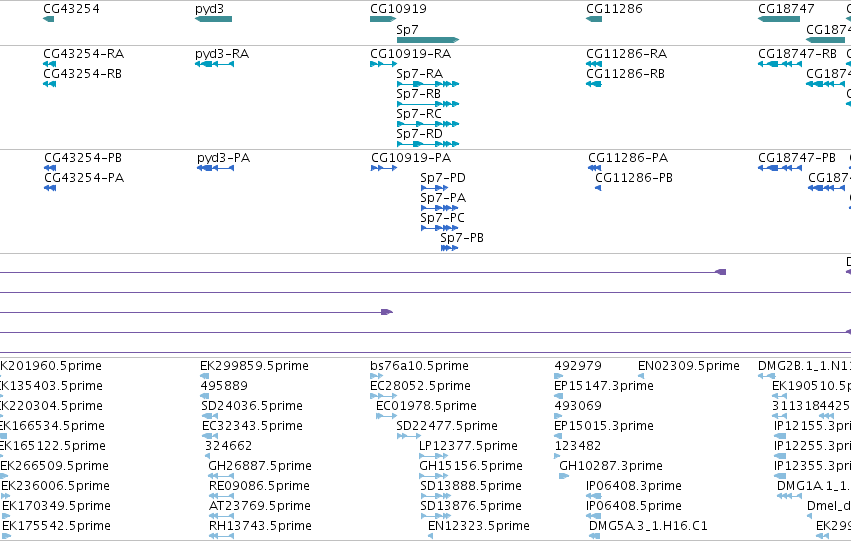Image resolution: width=851 pixels, height=541 pixels.
Task: Click the Sp7-RD transcript
Action: (428, 144)
